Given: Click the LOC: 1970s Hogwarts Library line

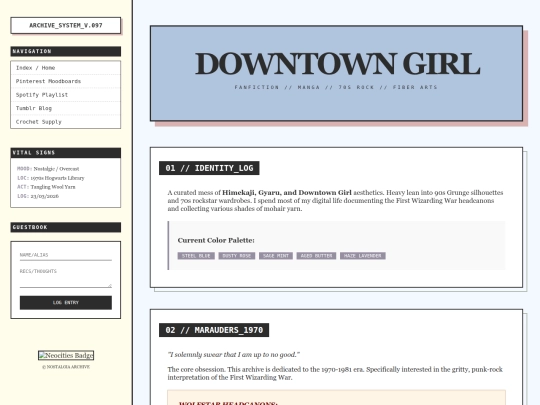Looking at the screenshot, I should pos(51,178).
